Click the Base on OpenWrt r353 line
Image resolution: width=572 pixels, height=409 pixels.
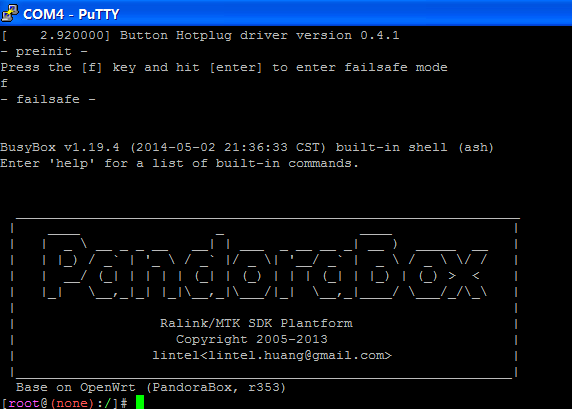pyautogui.click(x=151, y=387)
